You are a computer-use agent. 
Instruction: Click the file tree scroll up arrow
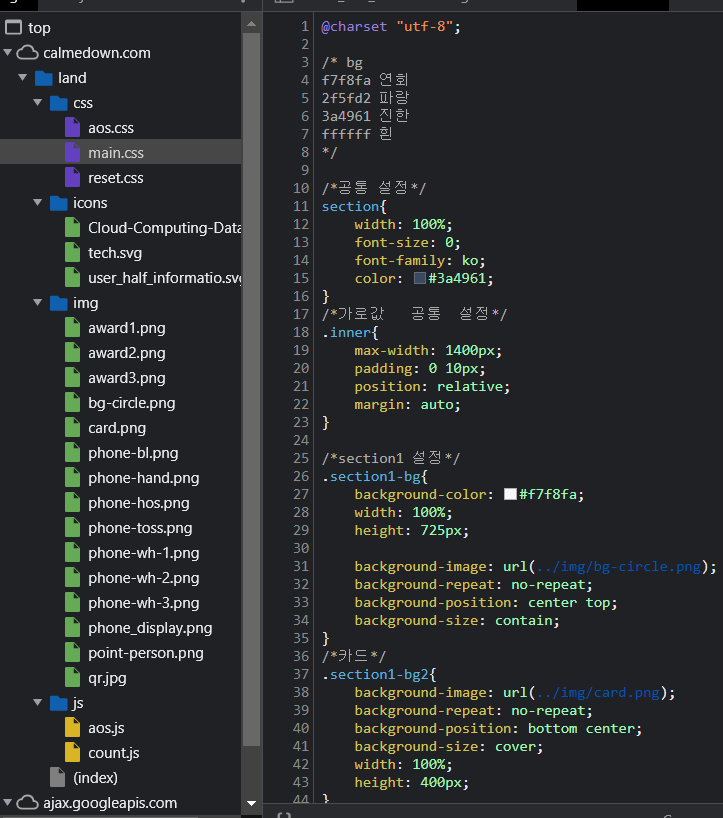251,23
